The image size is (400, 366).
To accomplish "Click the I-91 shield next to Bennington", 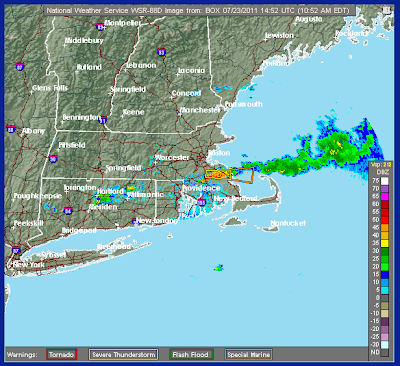I will [x=104, y=120].
